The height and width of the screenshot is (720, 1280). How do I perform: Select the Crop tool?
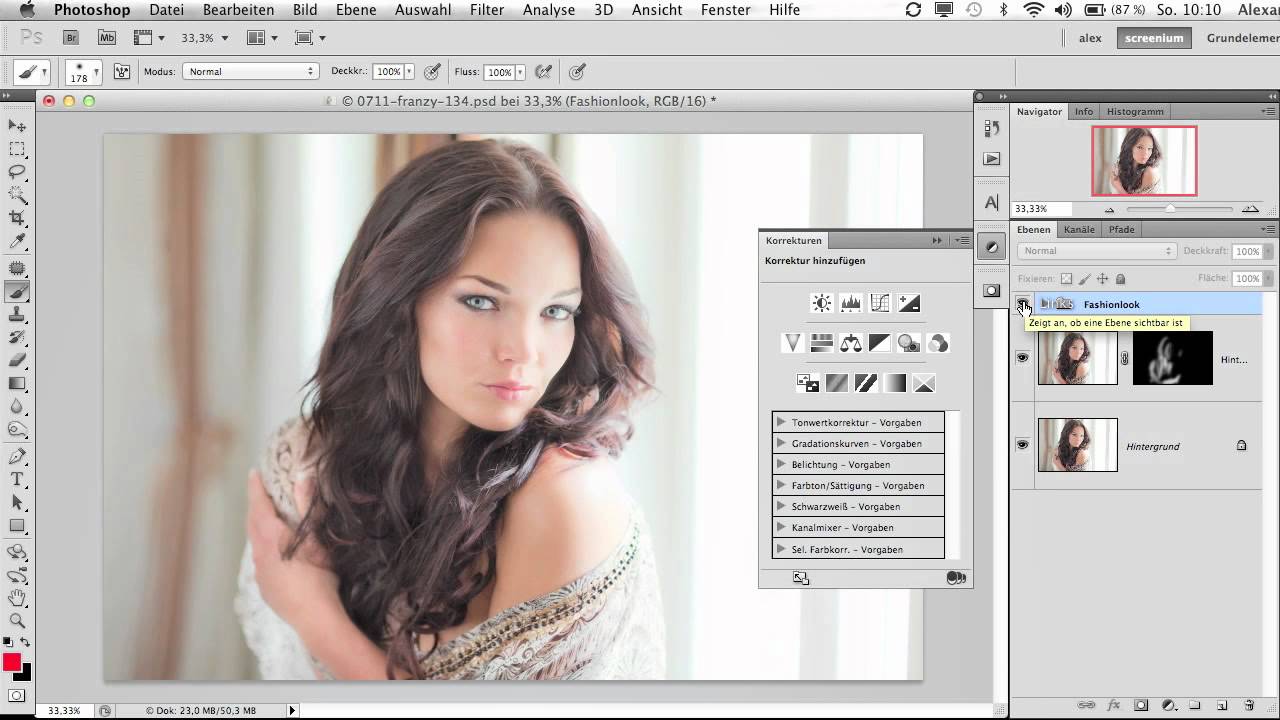tap(17, 218)
